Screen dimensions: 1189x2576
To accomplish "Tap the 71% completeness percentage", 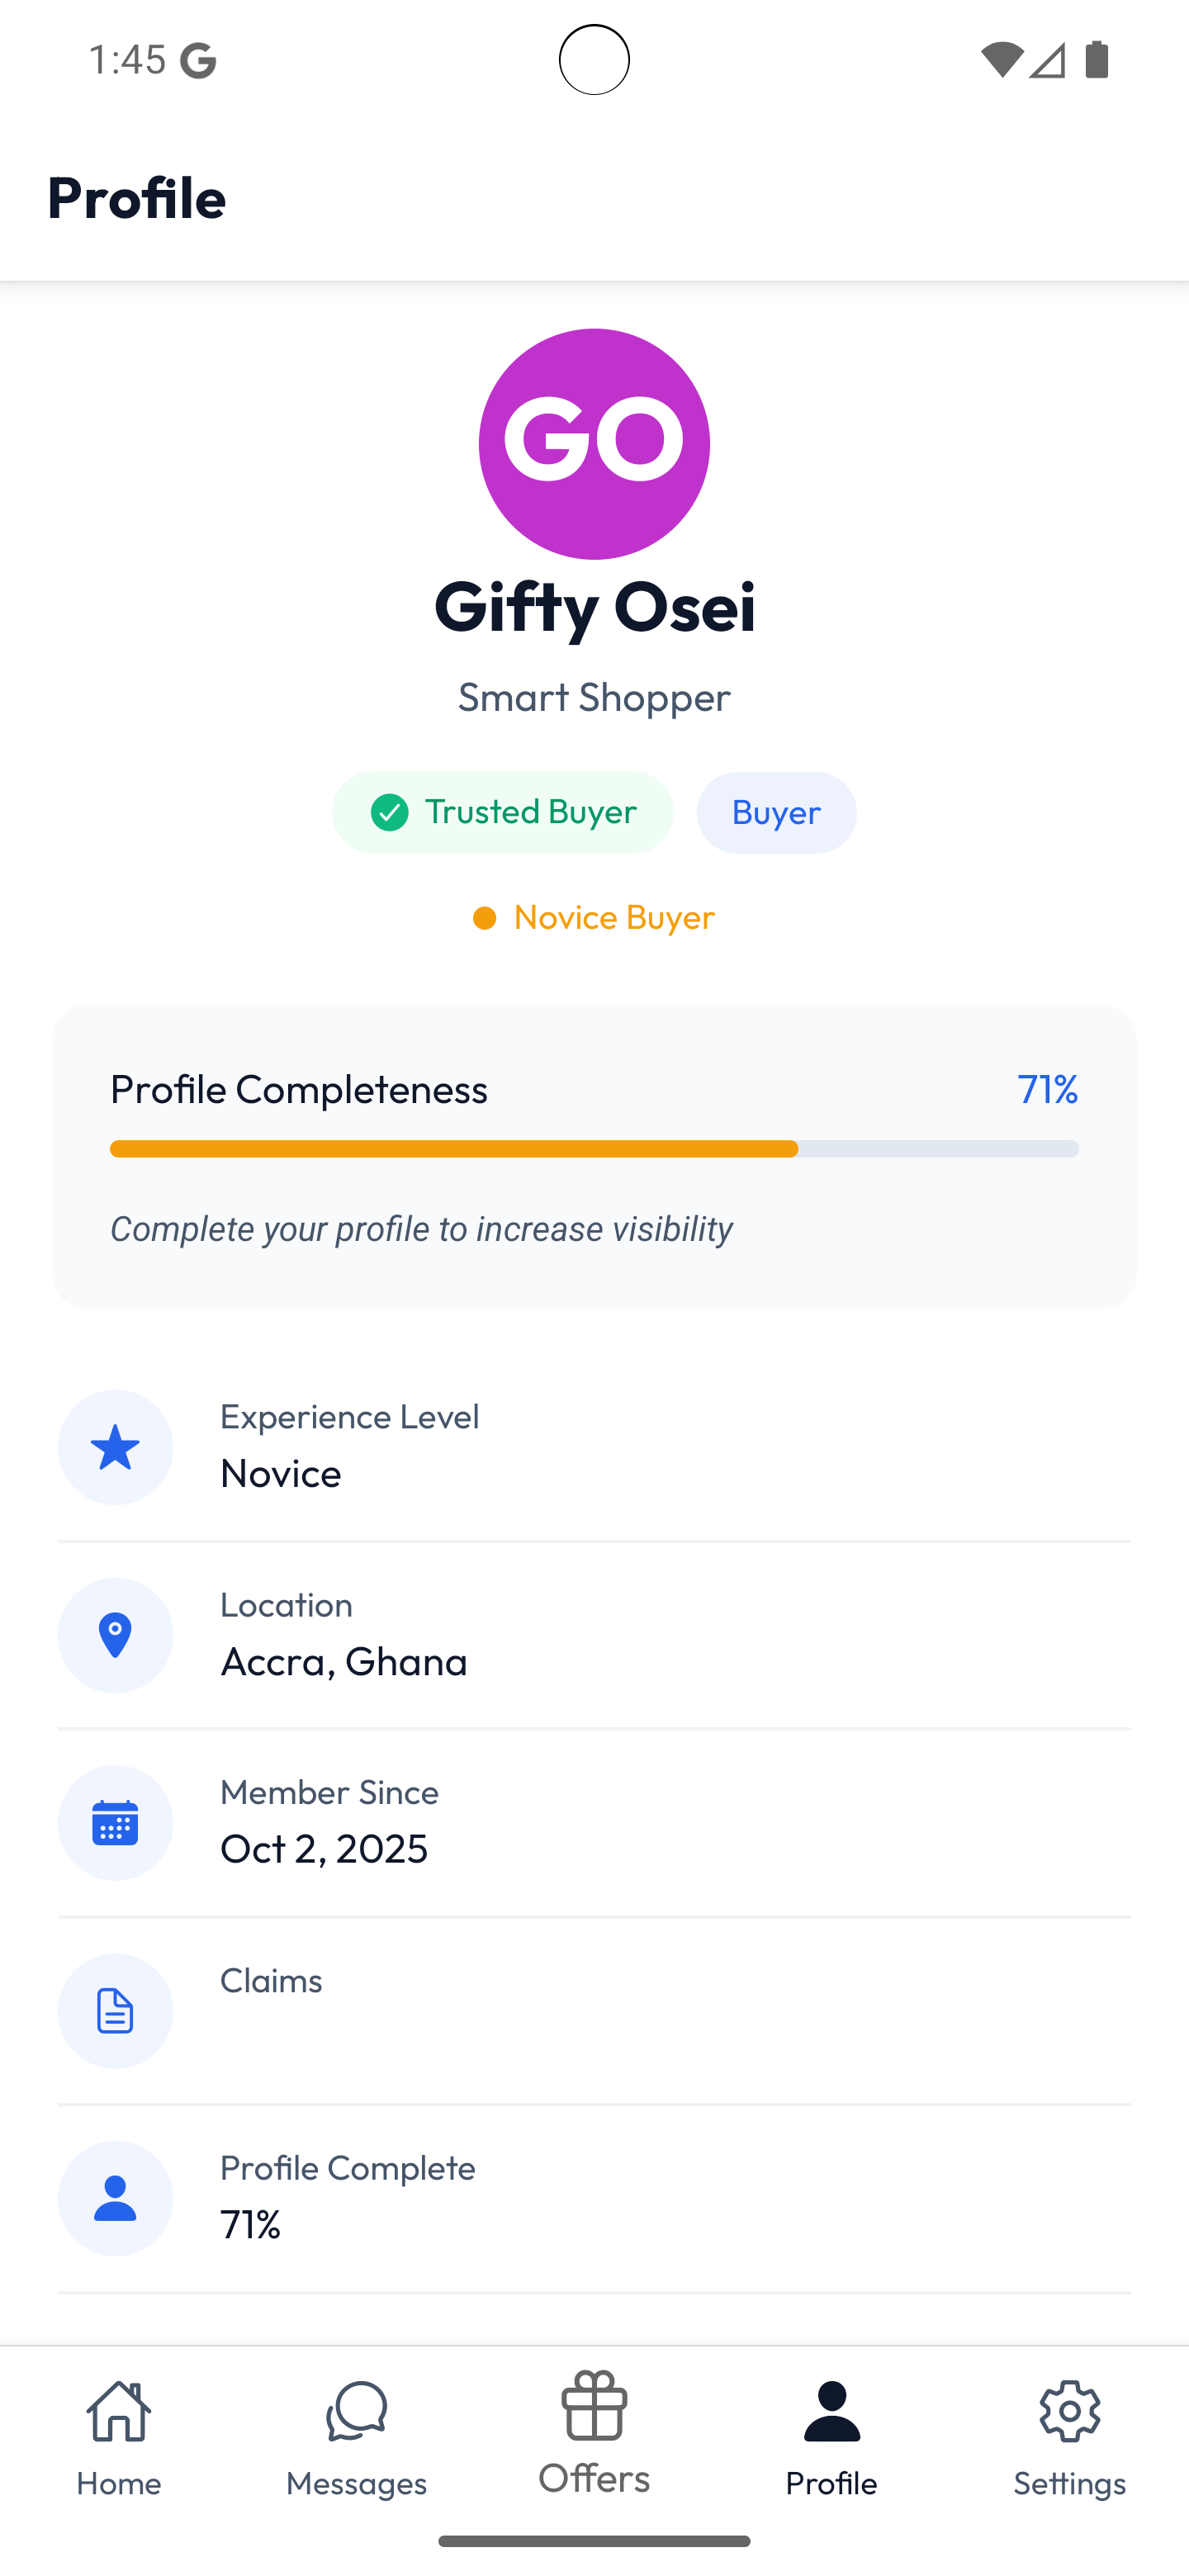I will pyautogui.click(x=1047, y=1088).
